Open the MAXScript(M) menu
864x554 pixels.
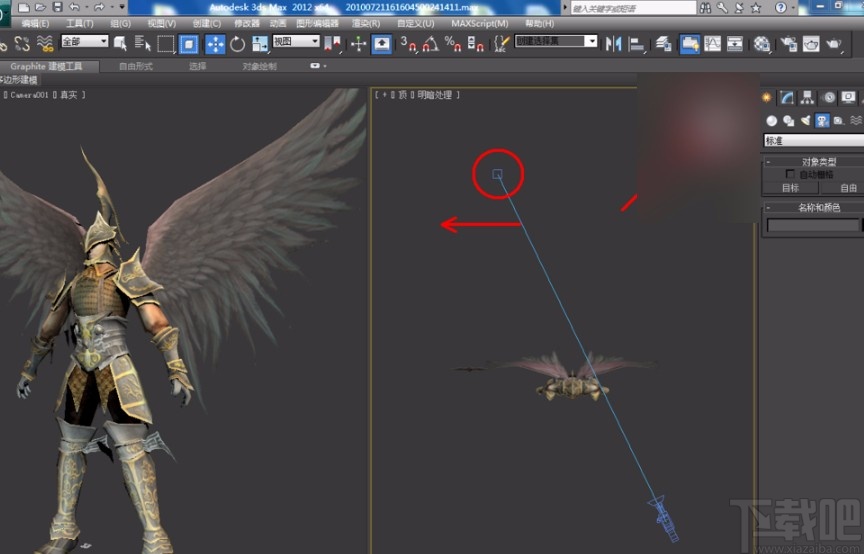coord(479,23)
